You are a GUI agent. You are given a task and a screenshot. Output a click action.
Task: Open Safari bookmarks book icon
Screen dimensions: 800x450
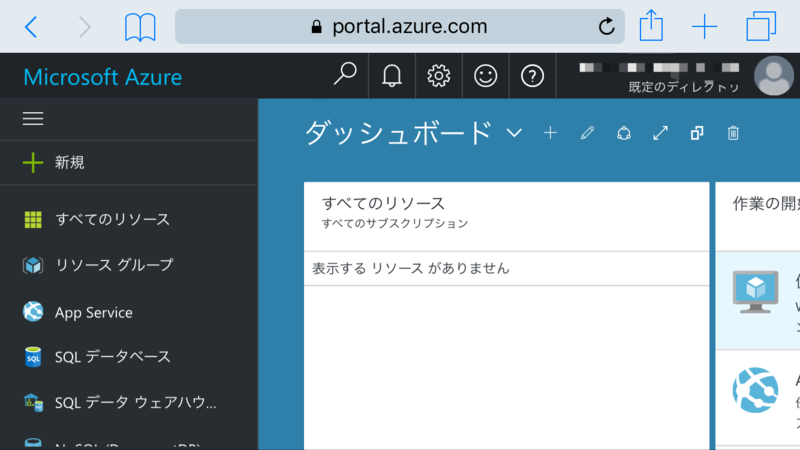[140, 27]
